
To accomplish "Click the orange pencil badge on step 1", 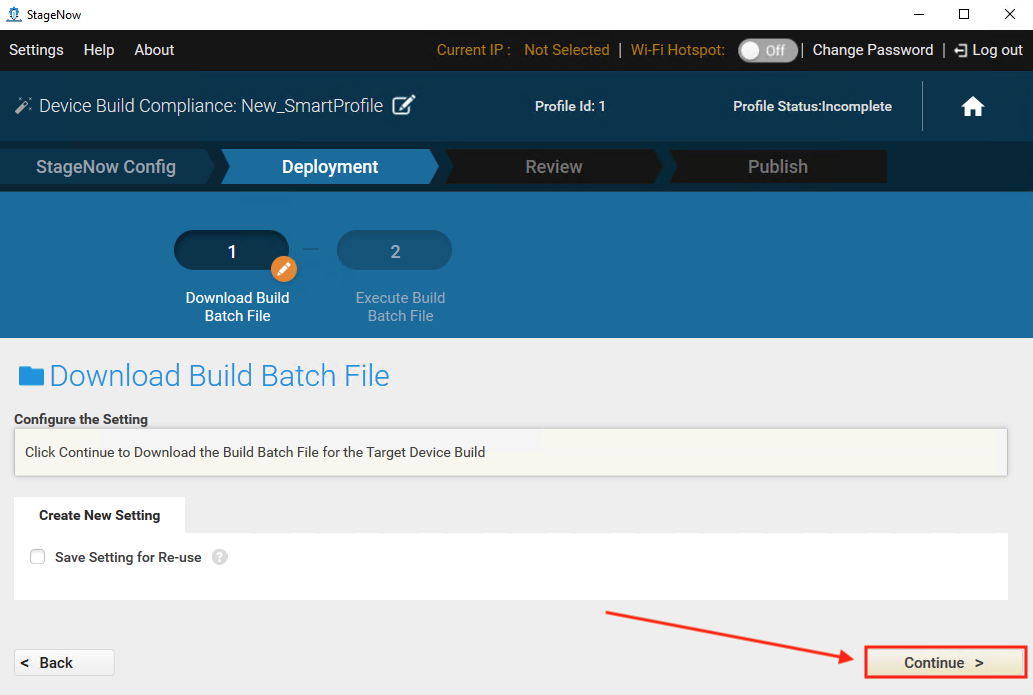I will point(284,268).
